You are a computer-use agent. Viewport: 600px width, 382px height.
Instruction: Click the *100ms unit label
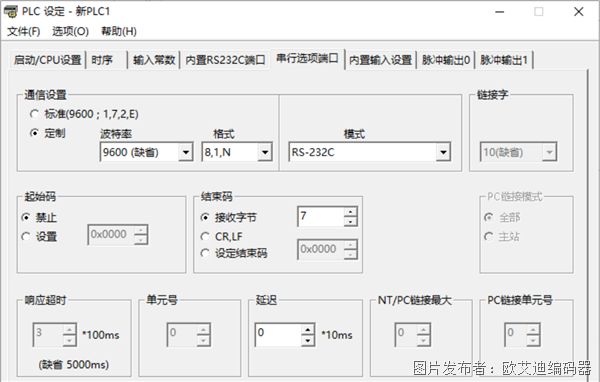101,335
